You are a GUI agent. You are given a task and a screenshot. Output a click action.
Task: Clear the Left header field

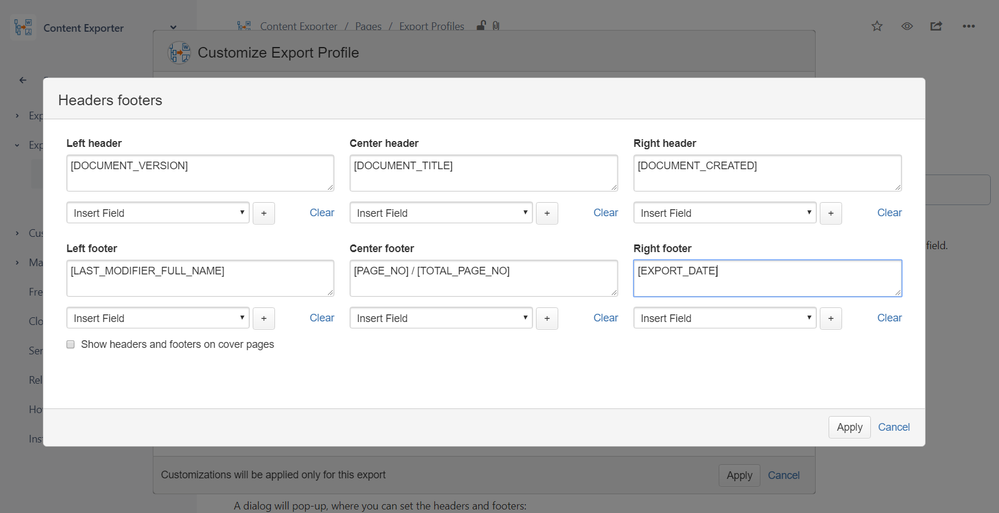point(322,212)
